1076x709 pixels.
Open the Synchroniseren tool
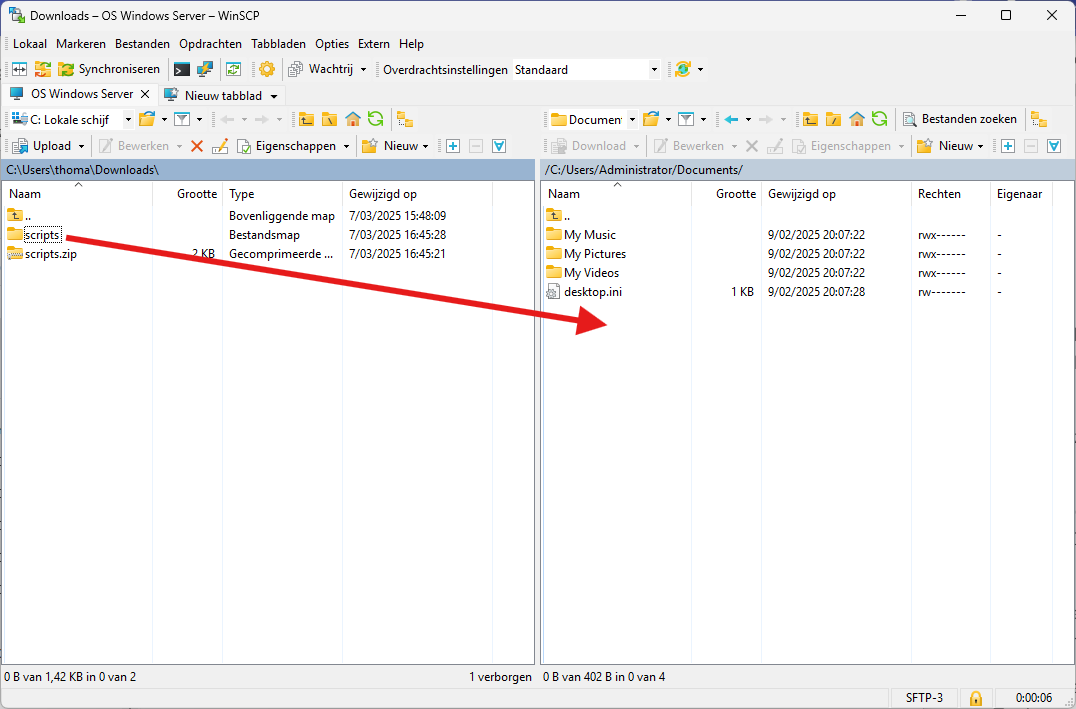tap(110, 69)
